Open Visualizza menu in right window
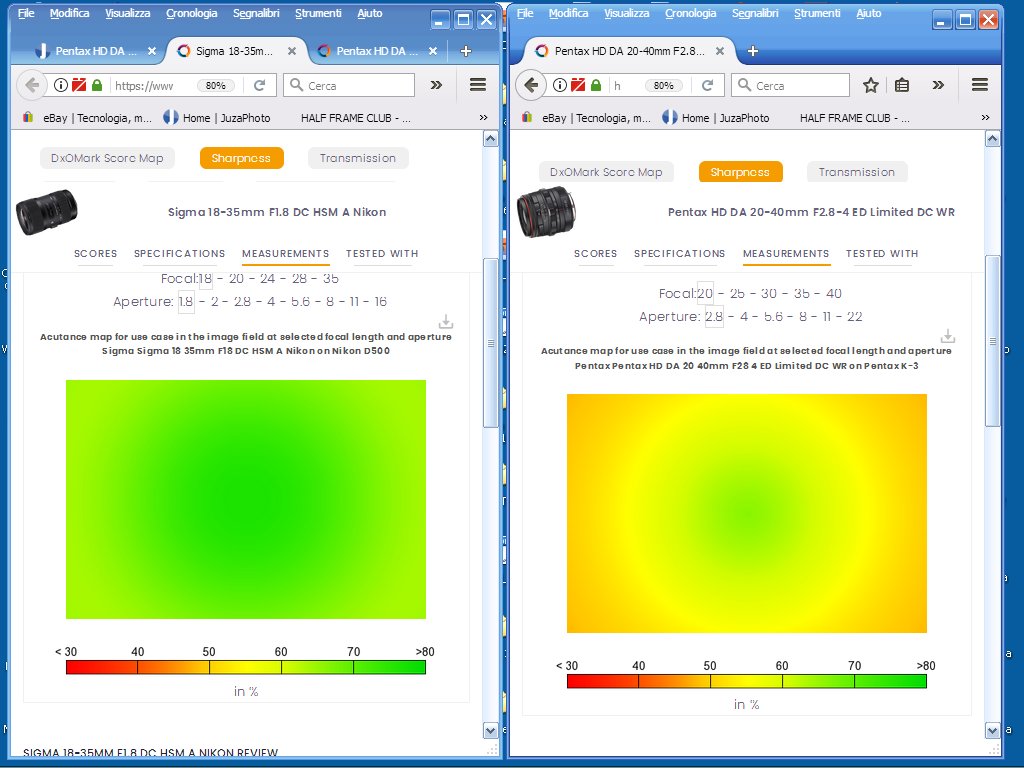 626,13
